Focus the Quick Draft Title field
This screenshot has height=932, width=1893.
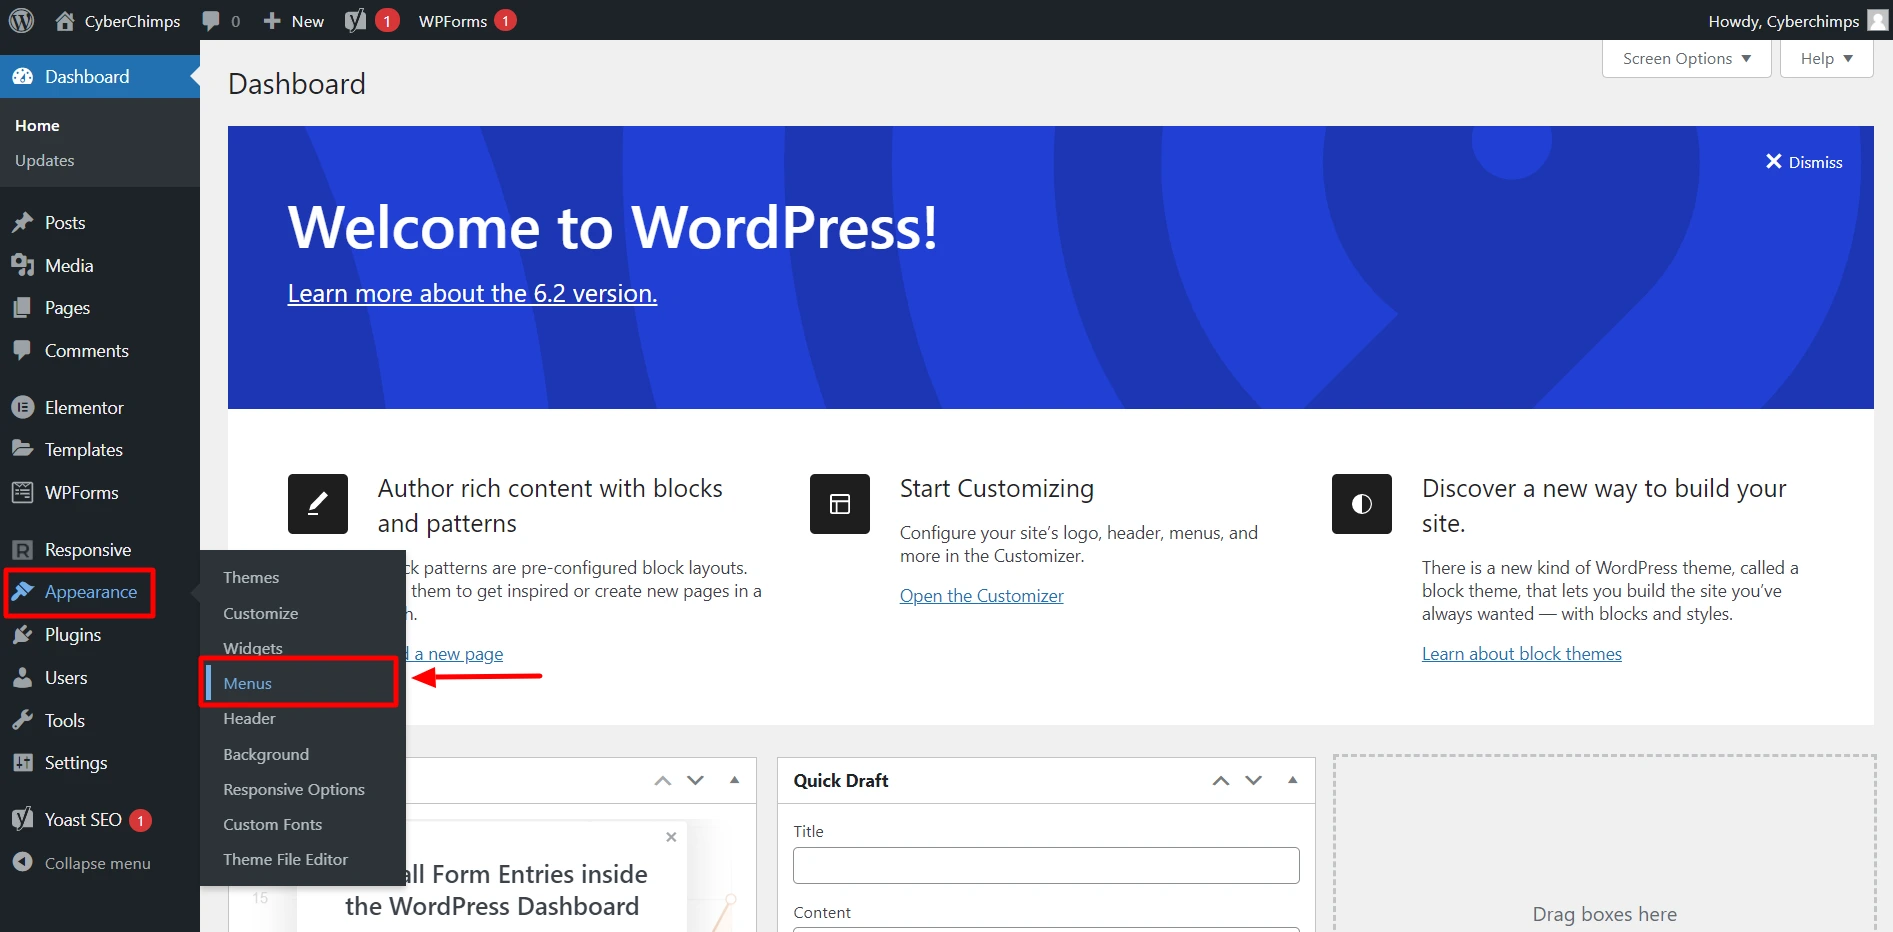(x=1046, y=865)
